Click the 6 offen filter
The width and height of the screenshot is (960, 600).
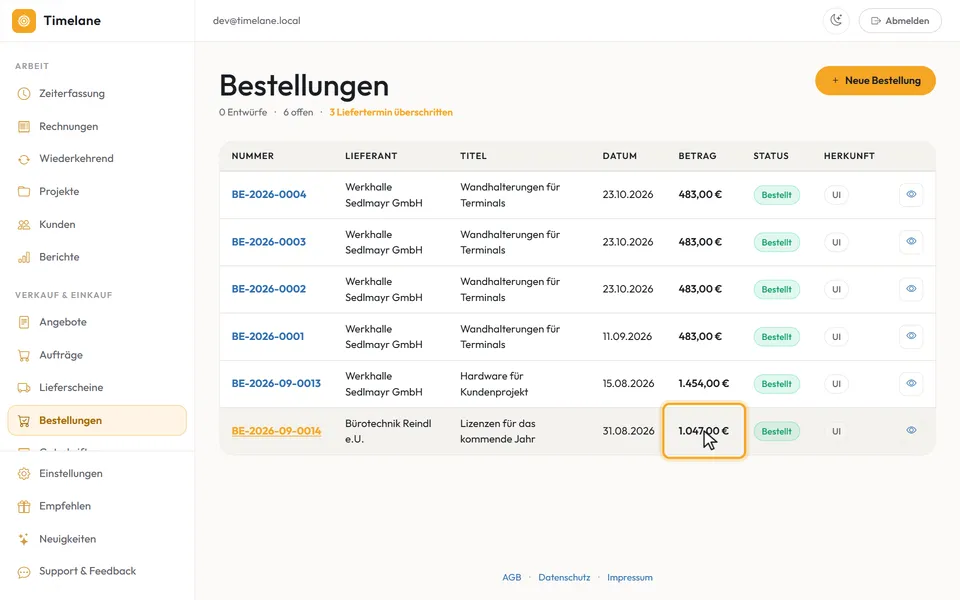pos(298,112)
